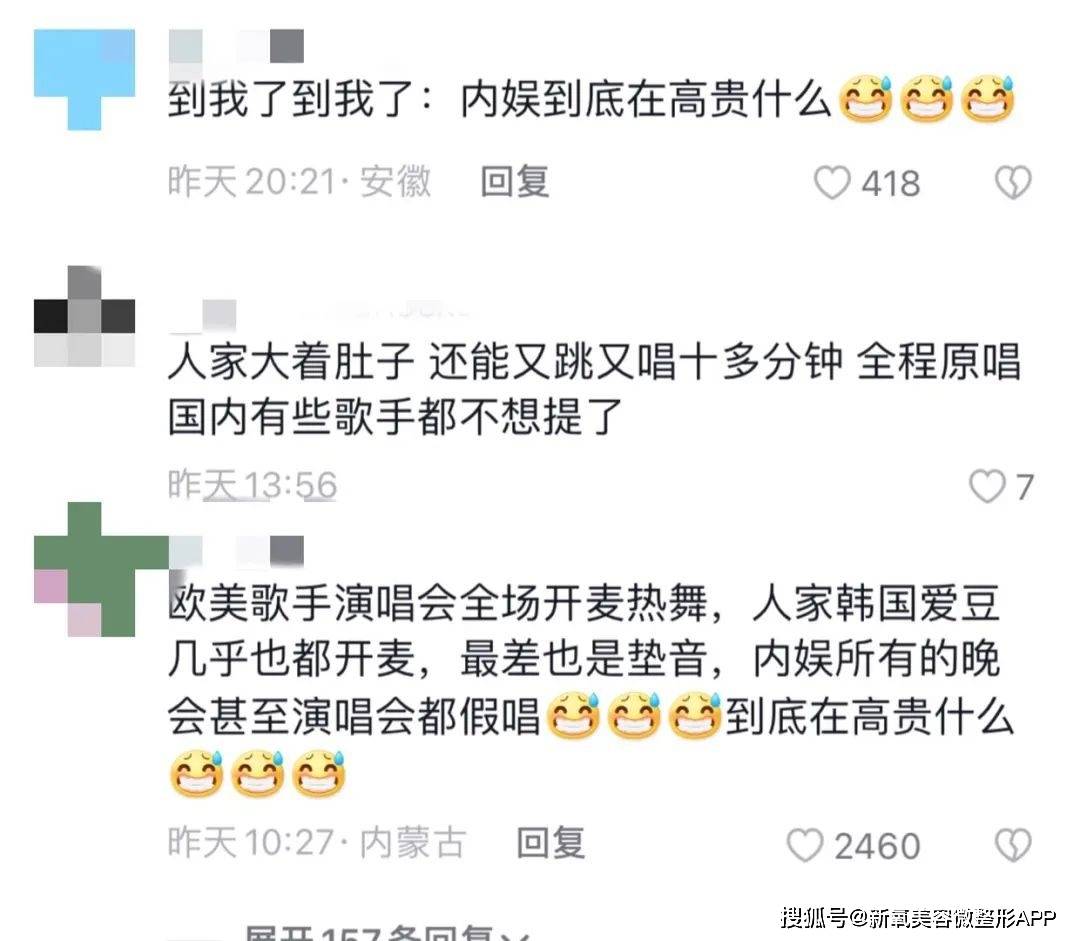
Task: Reply to the 昨天 20:21 安徽 comment
Action: [x=515, y=183]
